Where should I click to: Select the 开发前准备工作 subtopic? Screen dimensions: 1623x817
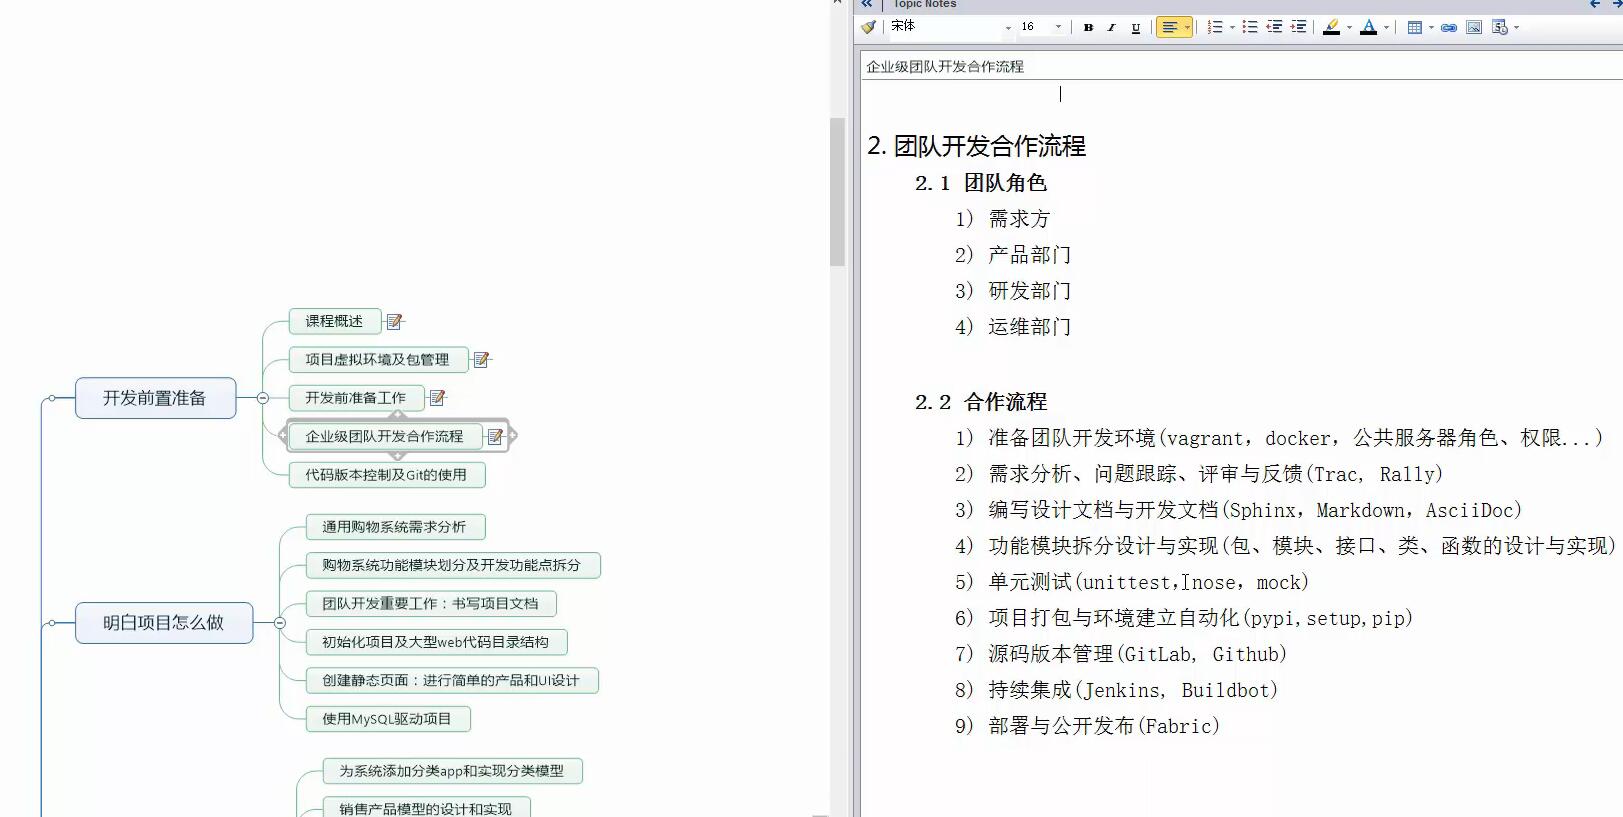tap(355, 397)
